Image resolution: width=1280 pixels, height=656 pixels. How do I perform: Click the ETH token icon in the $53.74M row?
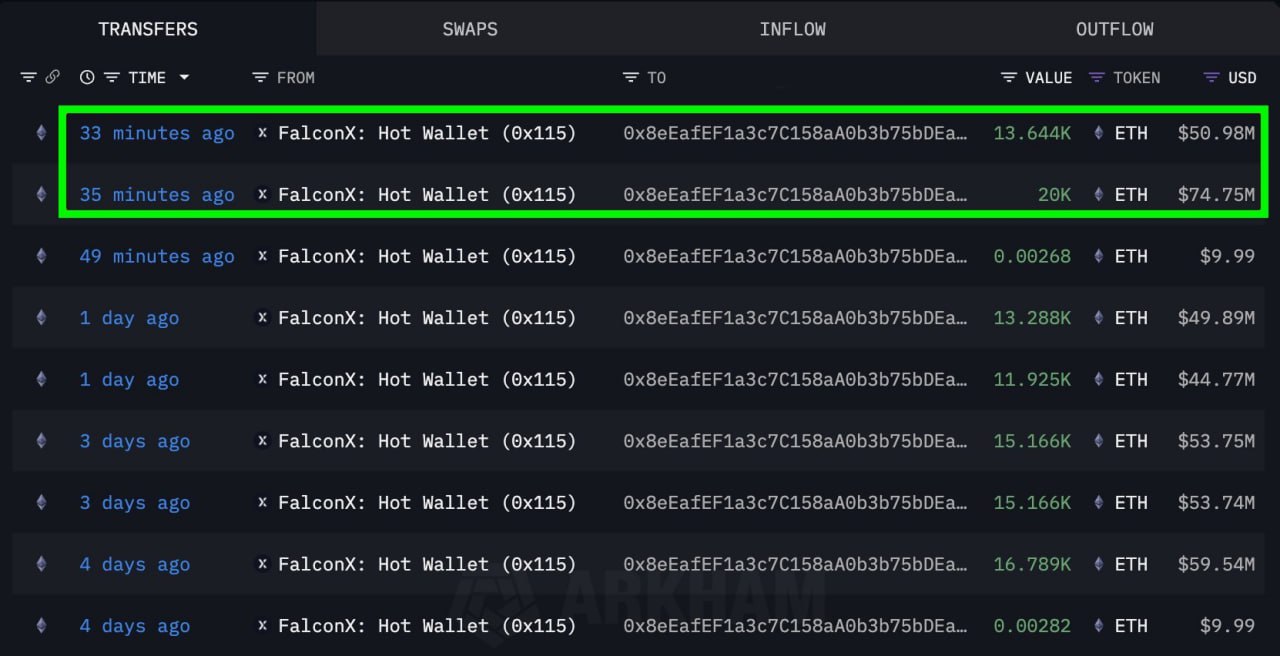tap(1099, 502)
